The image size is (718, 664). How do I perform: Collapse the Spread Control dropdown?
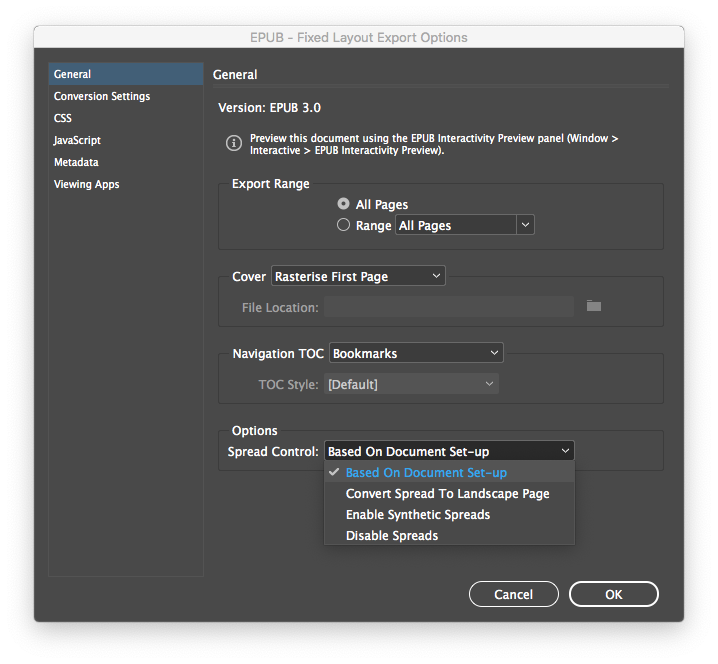point(449,451)
